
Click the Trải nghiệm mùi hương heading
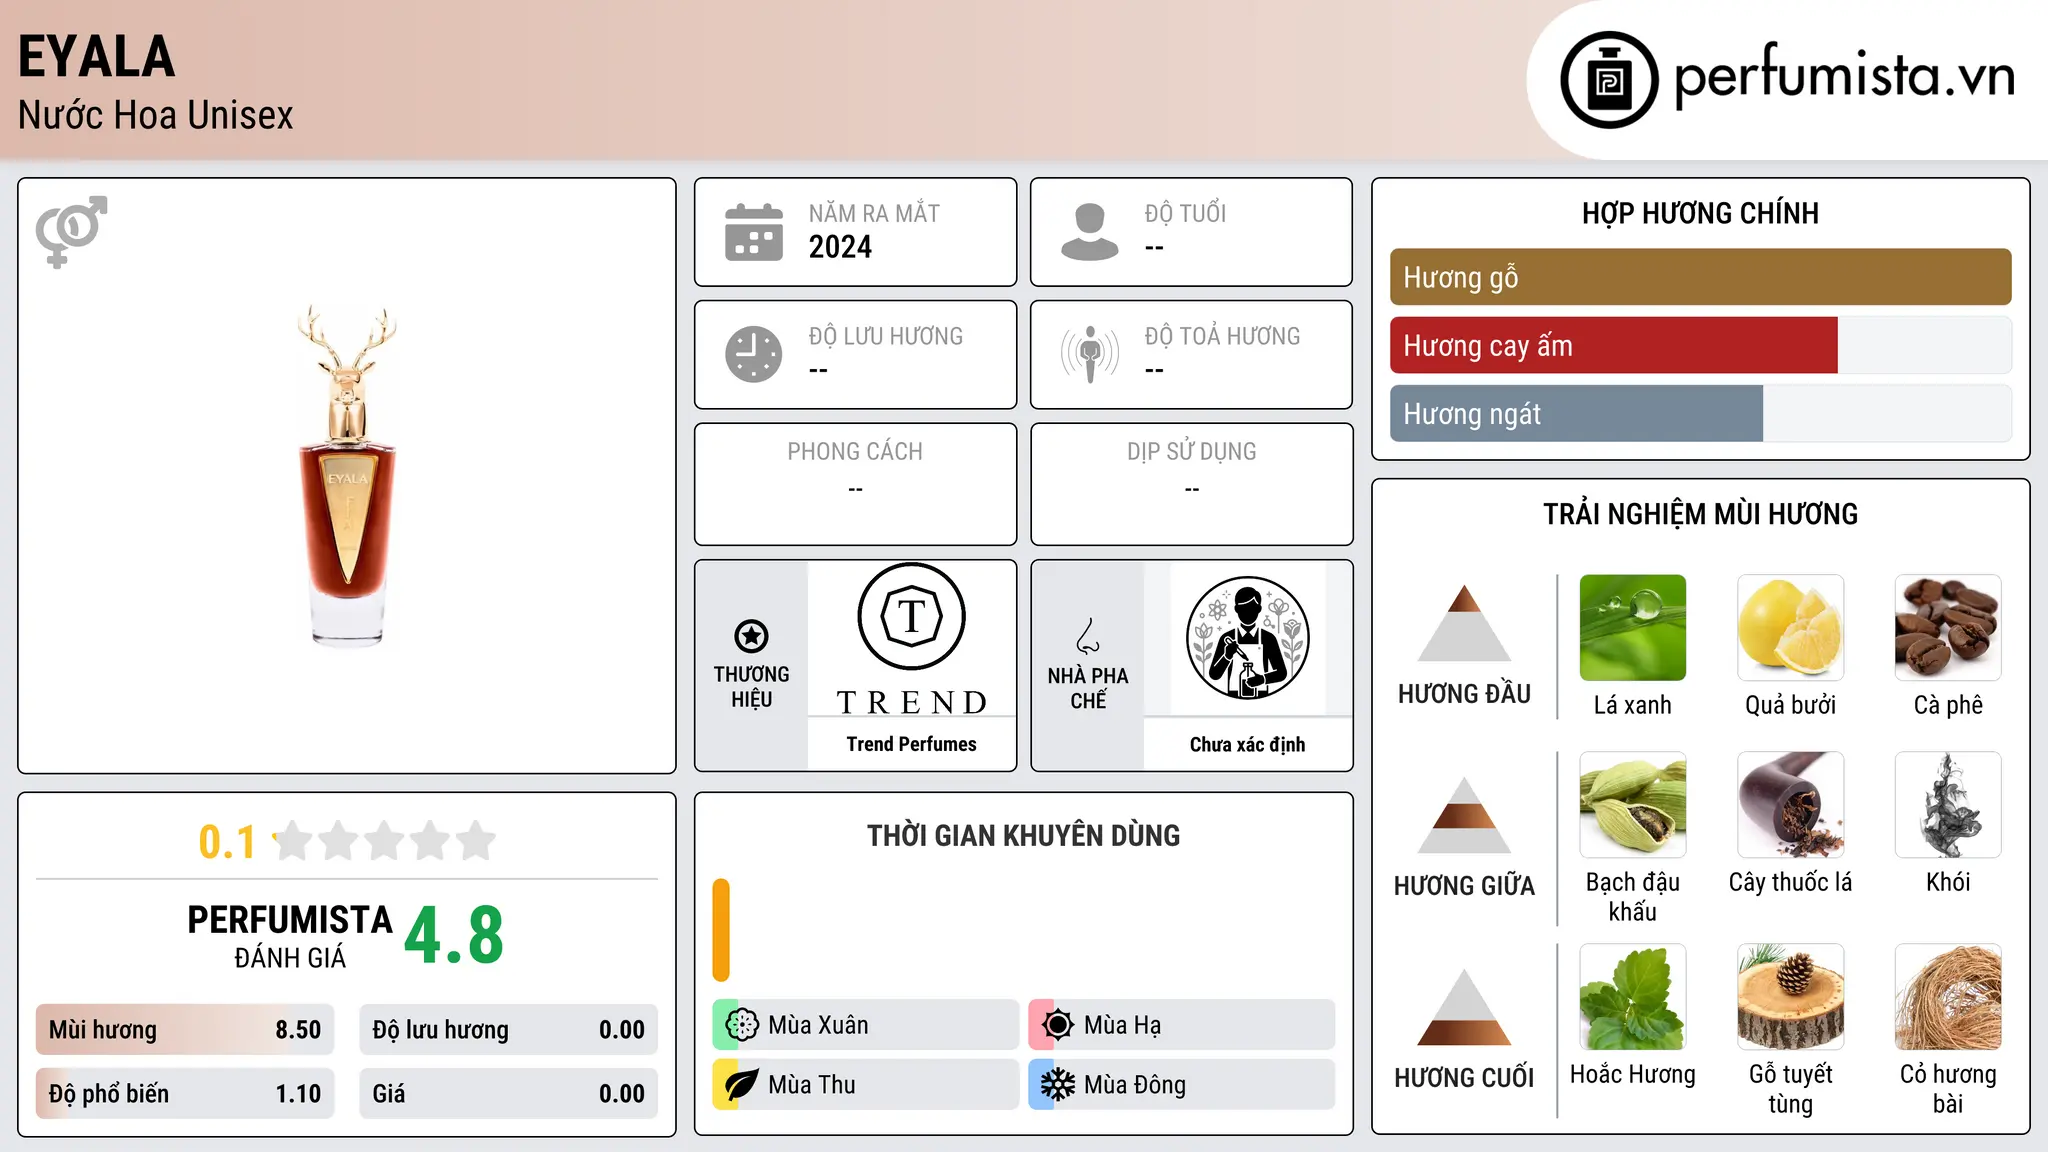click(x=1700, y=514)
